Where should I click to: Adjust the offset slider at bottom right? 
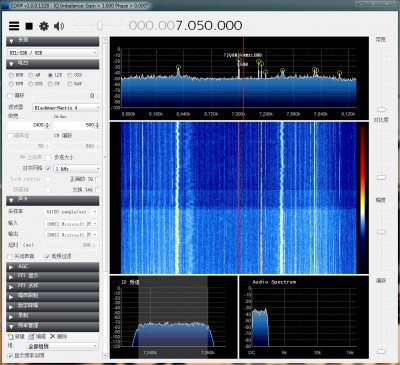(381, 351)
